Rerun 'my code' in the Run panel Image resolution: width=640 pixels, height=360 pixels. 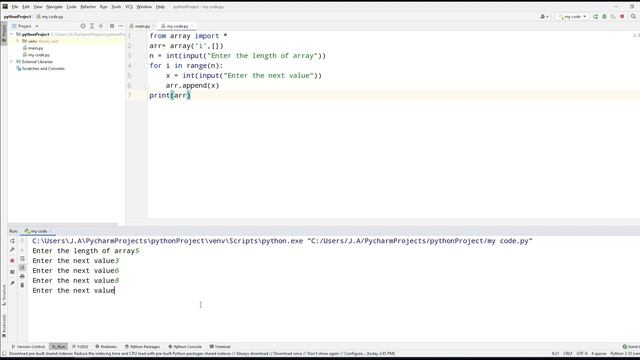point(12,241)
